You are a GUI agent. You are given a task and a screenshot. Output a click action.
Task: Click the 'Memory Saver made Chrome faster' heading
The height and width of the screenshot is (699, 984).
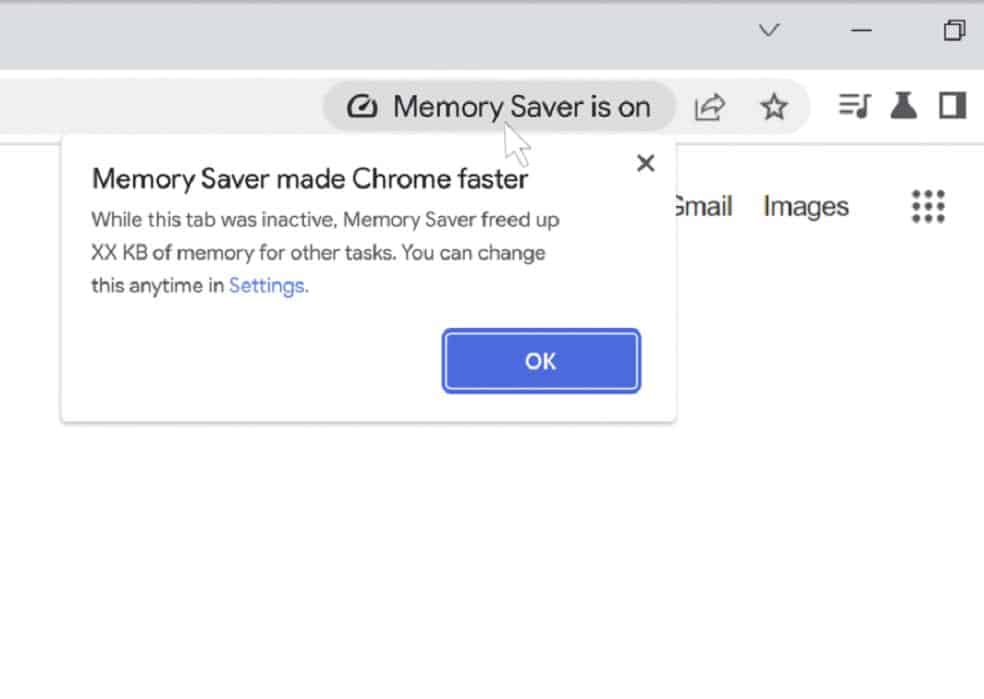309,179
